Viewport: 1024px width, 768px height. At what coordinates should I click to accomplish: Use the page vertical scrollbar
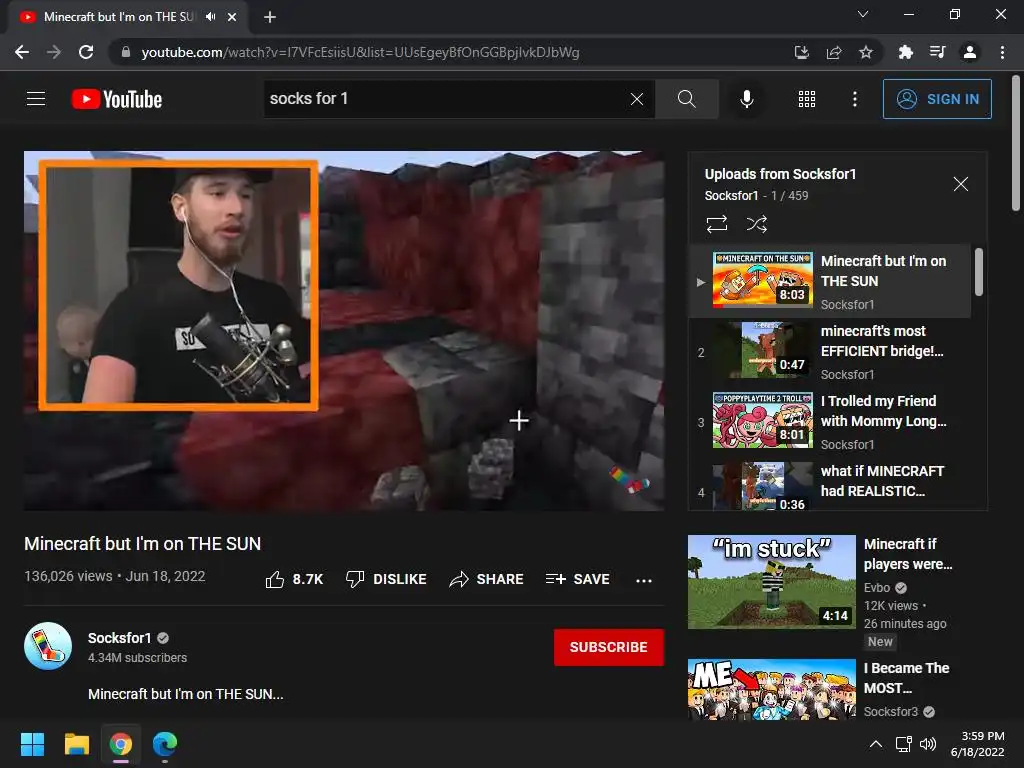(1016, 143)
